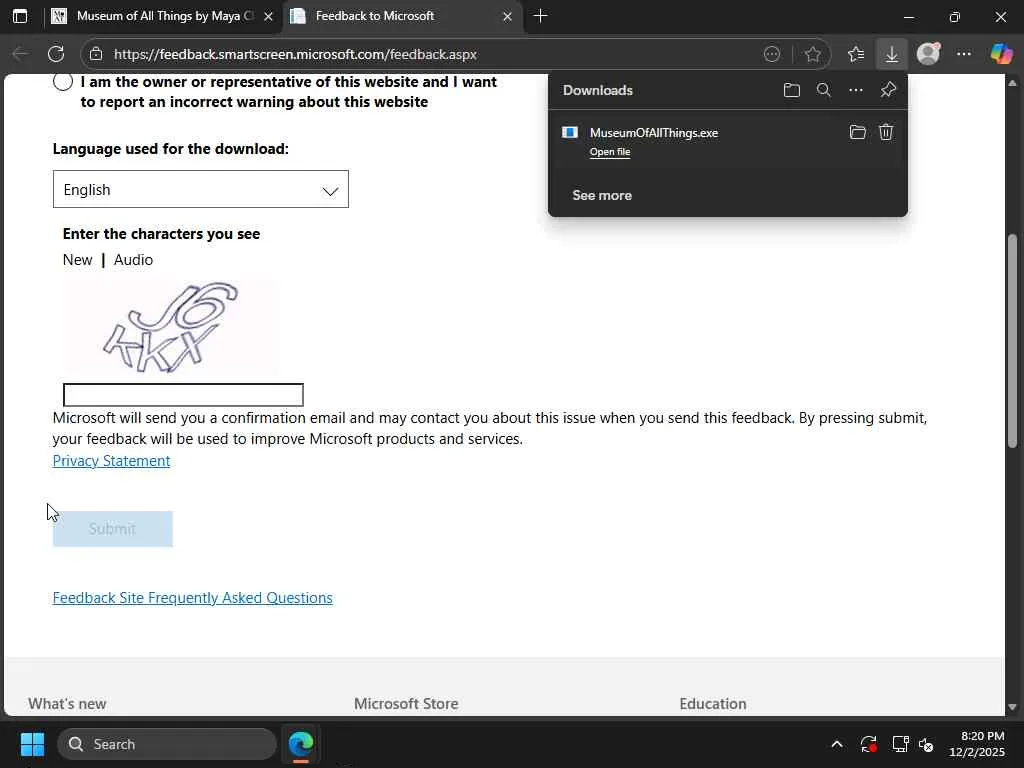
Task: Search downloads with magnifier icon
Action: click(x=824, y=90)
